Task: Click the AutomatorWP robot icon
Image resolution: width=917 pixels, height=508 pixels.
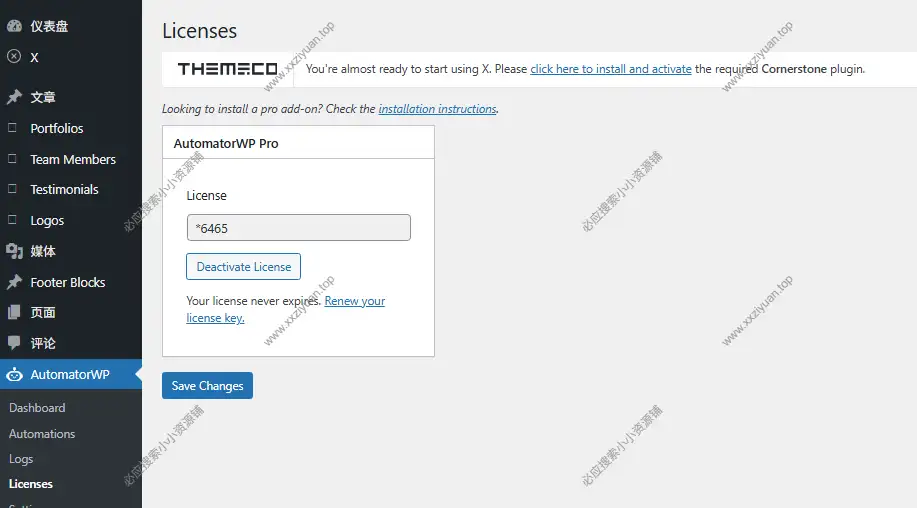Action: (14, 375)
